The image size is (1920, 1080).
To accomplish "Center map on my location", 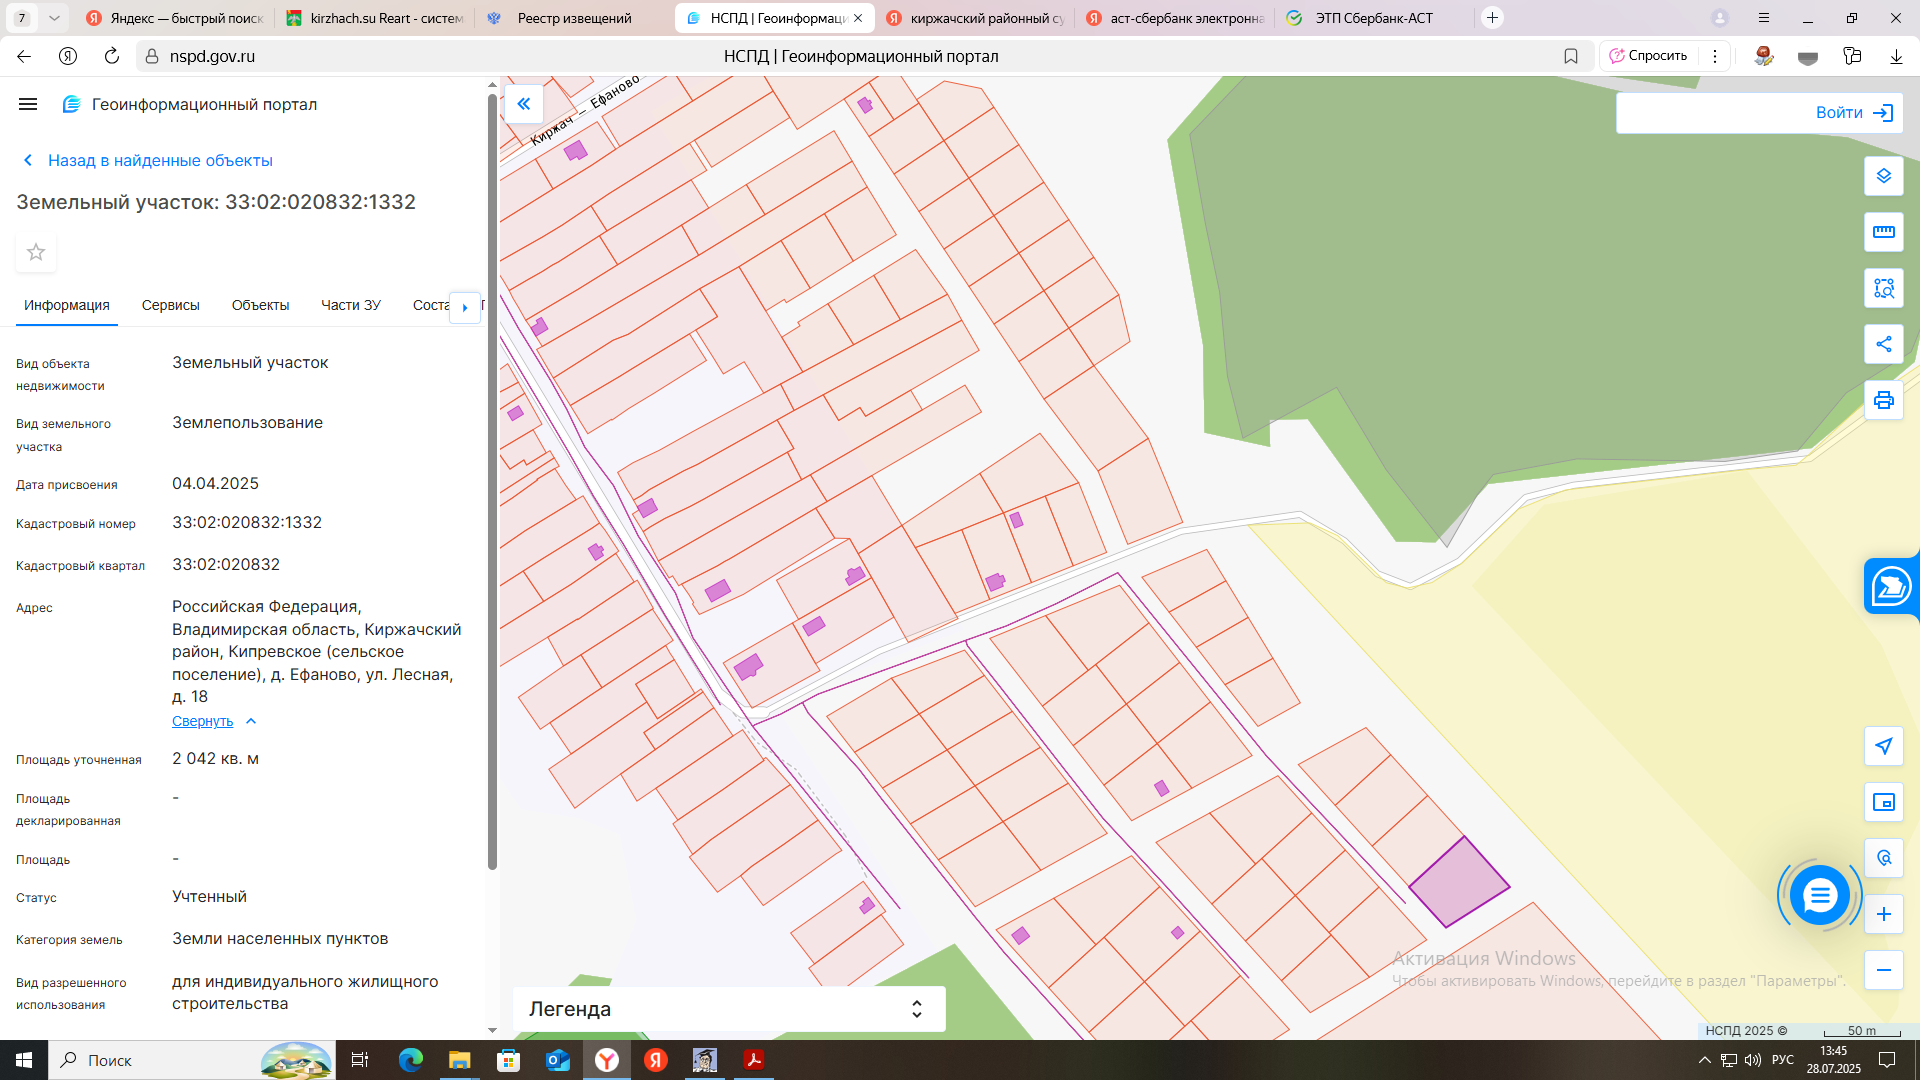I will tap(1883, 746).
